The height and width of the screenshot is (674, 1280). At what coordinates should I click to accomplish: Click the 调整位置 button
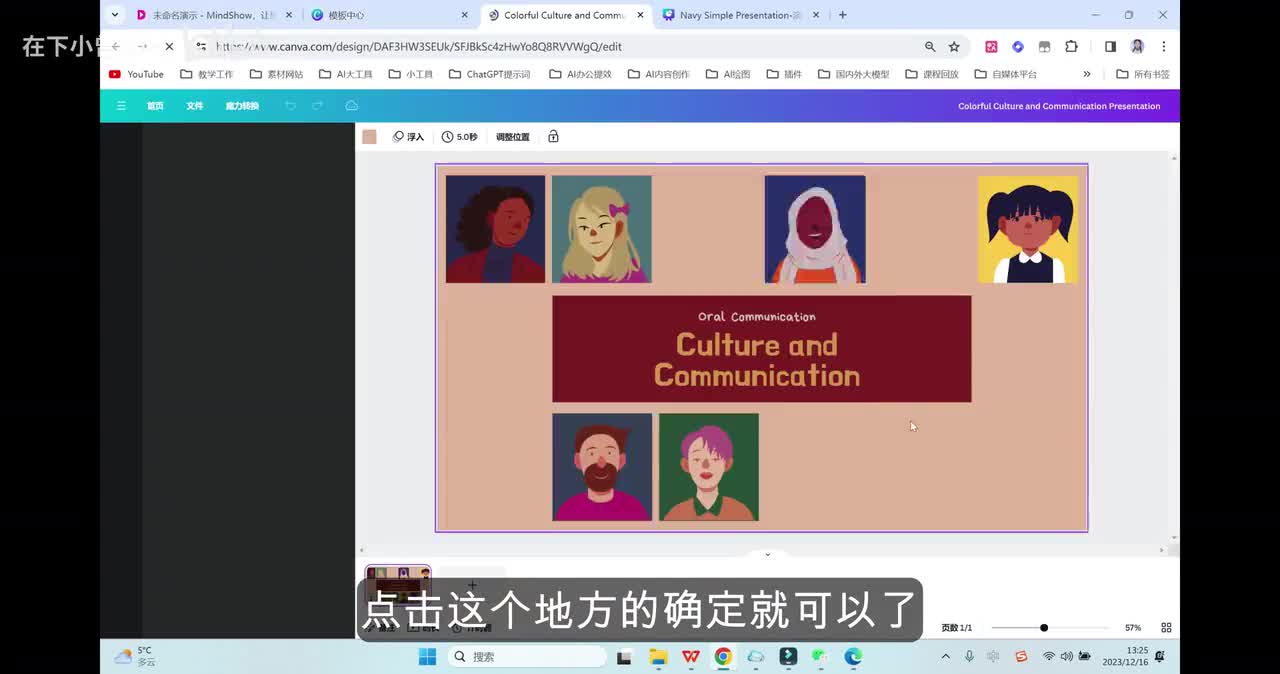512,137
